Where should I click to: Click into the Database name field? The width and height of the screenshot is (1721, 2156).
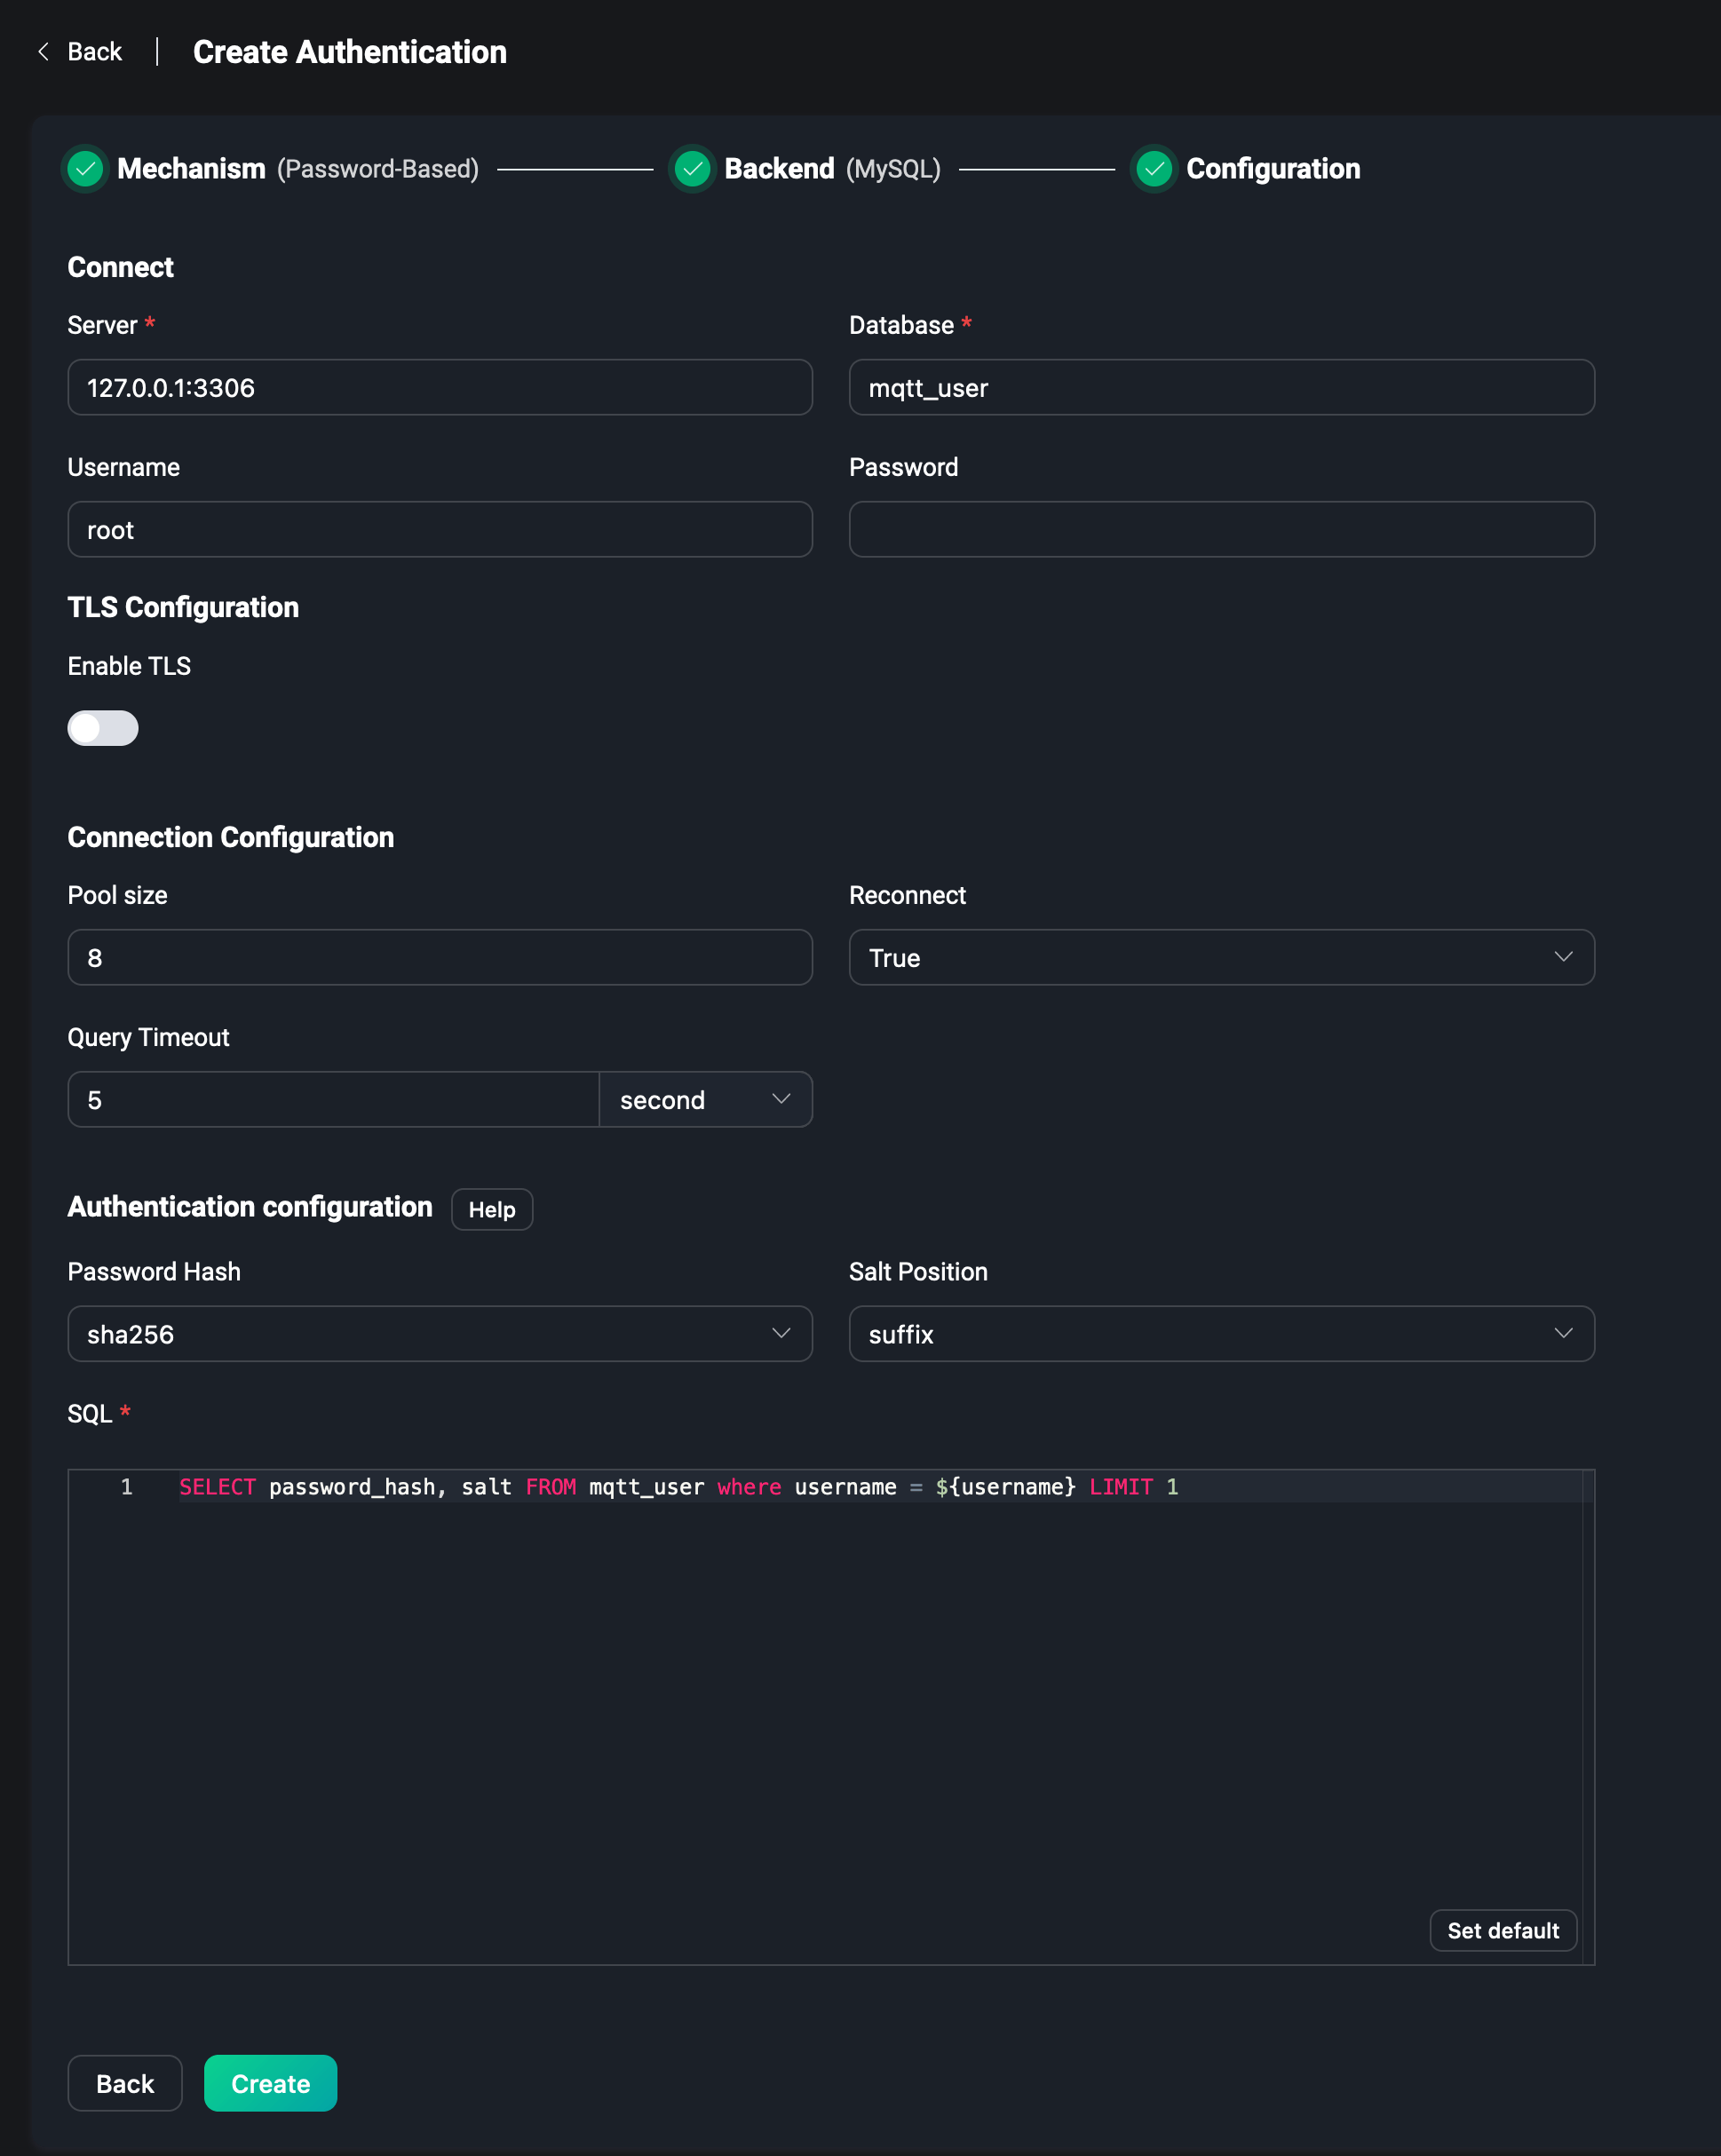[1221, 388]
